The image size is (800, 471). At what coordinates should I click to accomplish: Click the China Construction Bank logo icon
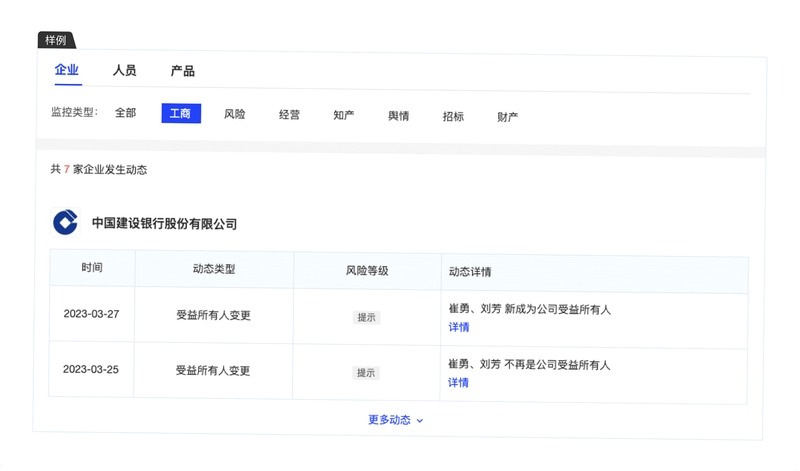pyautogui.click(x=65, y=222)
